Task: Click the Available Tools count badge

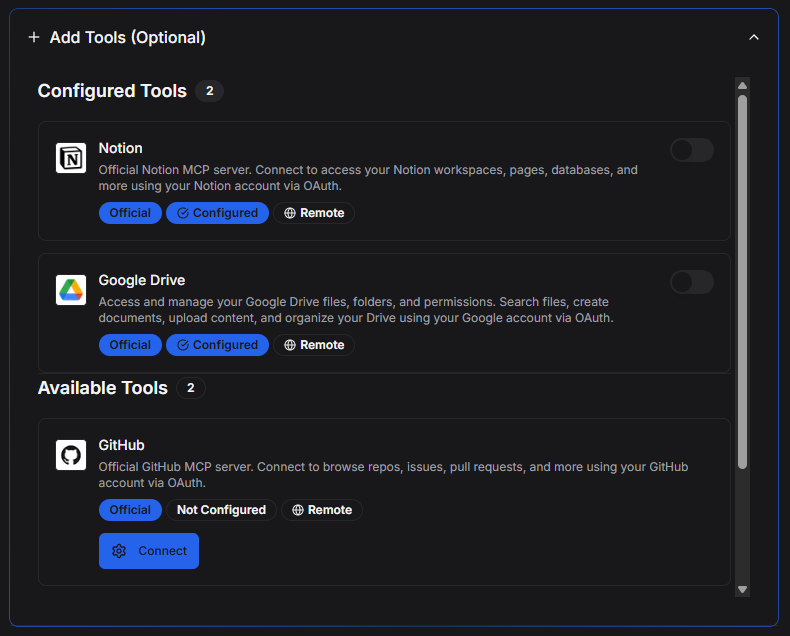Action: pos(190,388)
